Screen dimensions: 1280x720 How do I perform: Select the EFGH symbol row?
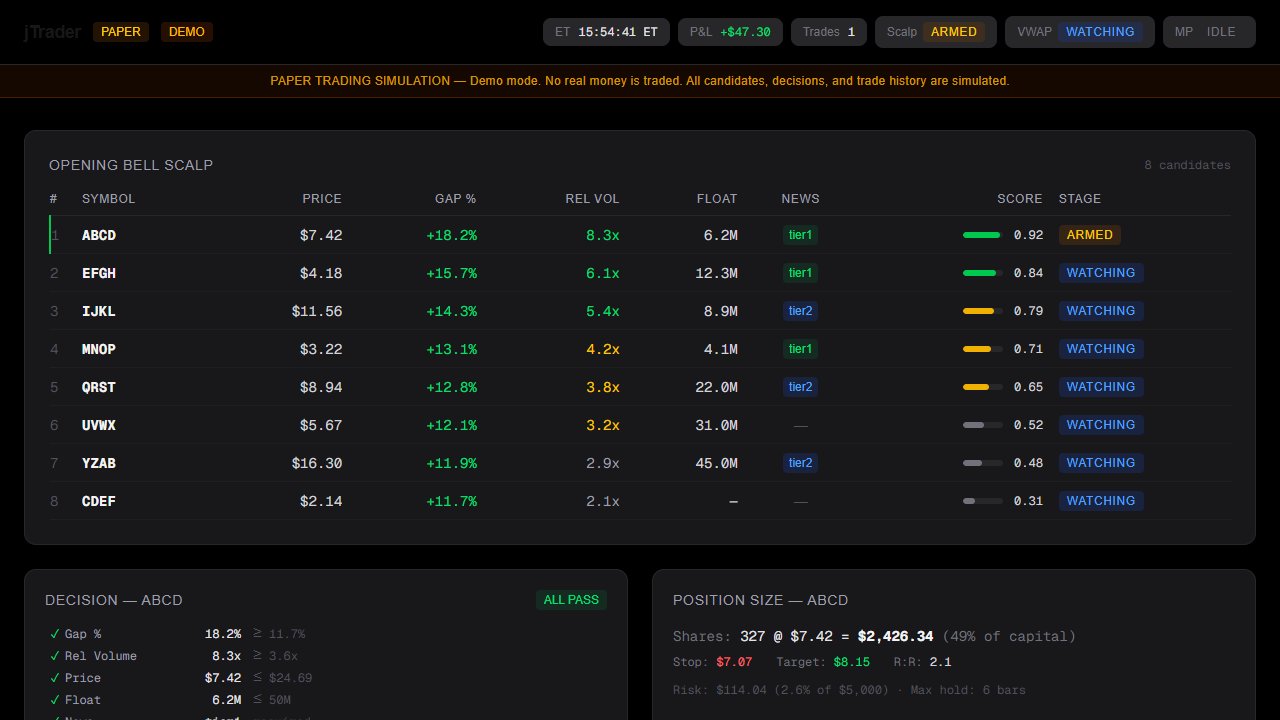pyautogui.click(x=640, y=273)
